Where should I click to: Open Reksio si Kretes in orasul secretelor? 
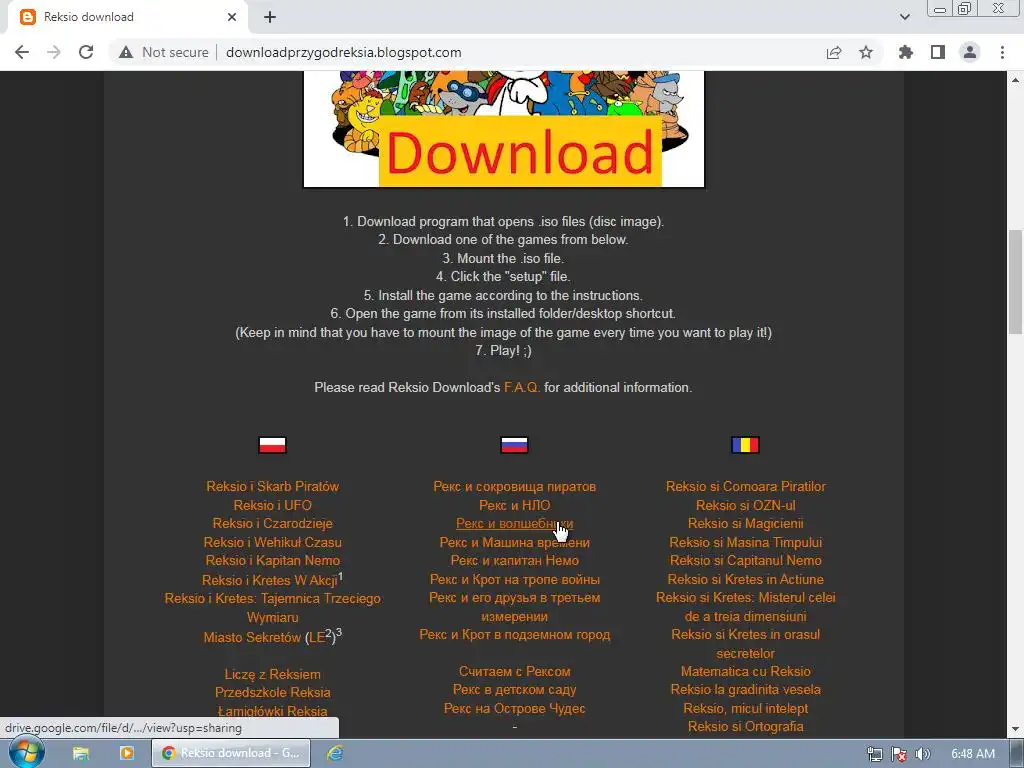pos(746,644)
